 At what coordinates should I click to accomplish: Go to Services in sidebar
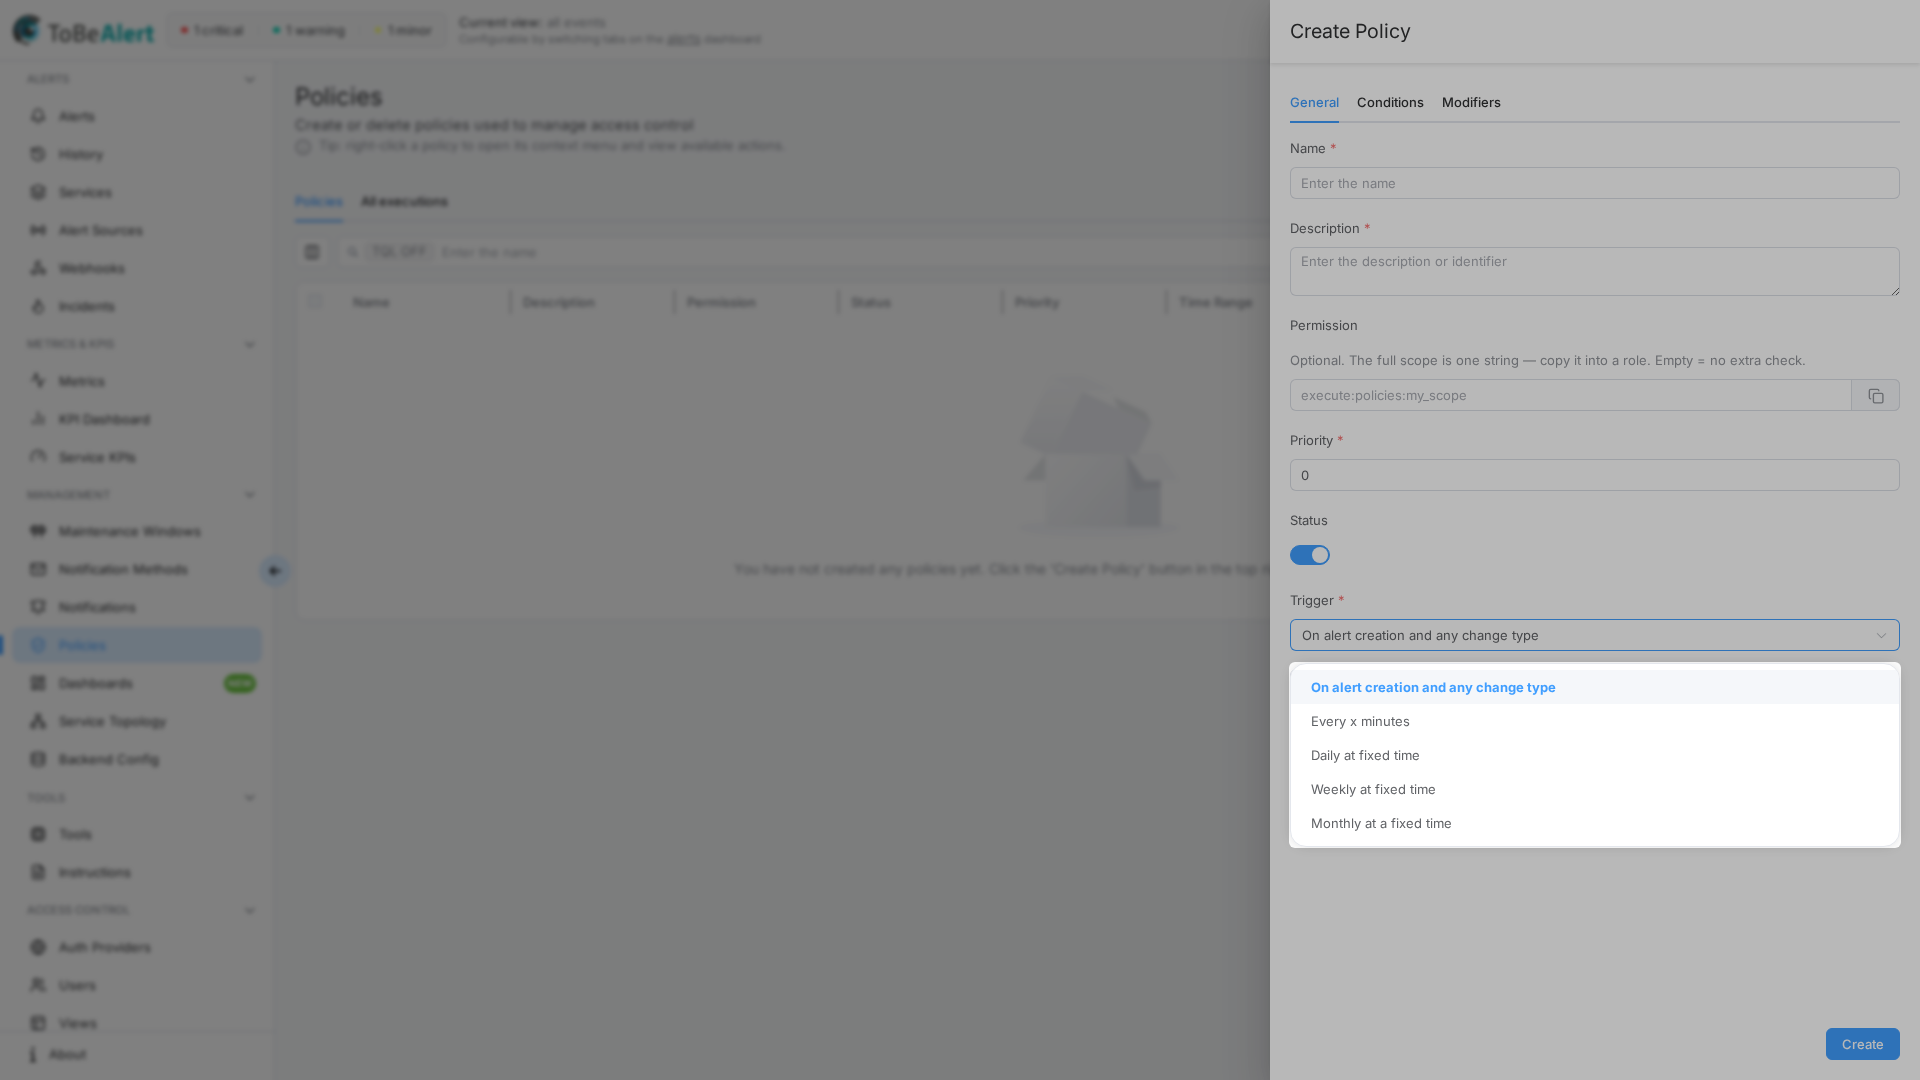point(137,192)
